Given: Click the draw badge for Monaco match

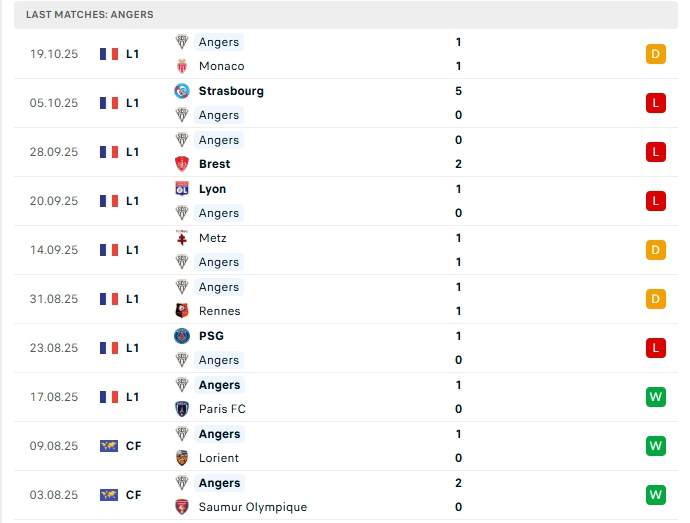Looking at the screenshot, I should (x=656, y=54).
